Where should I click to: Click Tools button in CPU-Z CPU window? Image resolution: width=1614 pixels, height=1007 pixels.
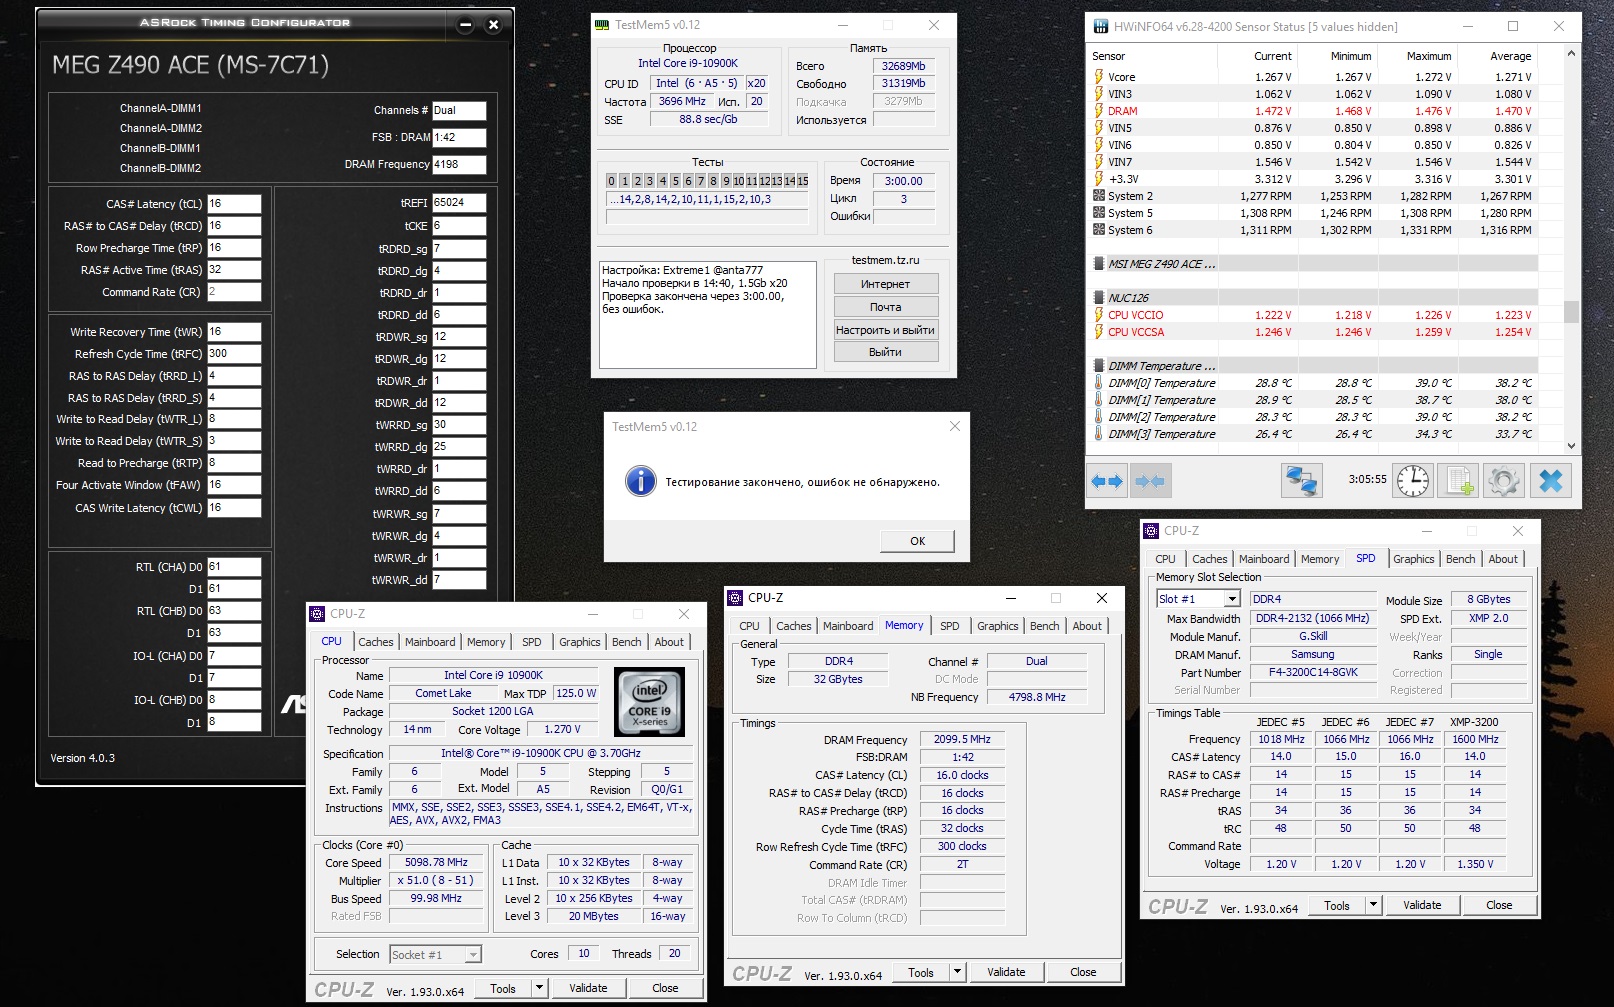point(503,988)
